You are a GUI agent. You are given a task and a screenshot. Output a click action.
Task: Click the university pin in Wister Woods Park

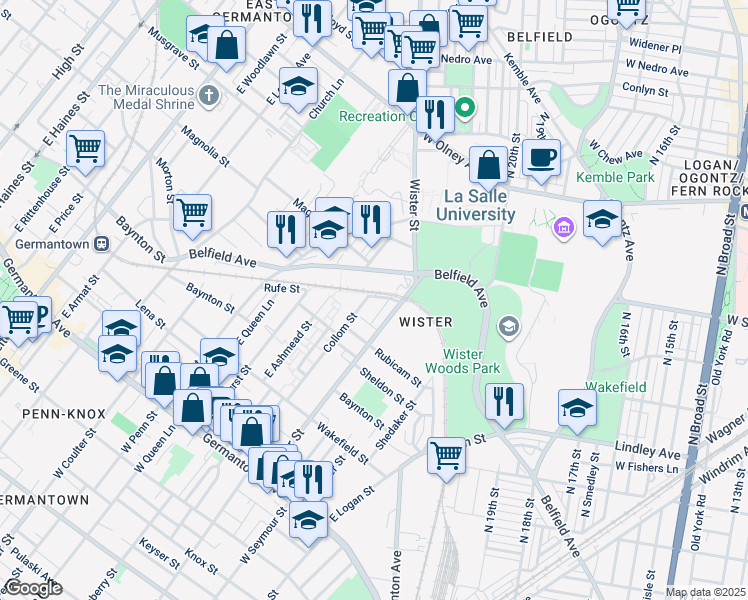(509, 327)
